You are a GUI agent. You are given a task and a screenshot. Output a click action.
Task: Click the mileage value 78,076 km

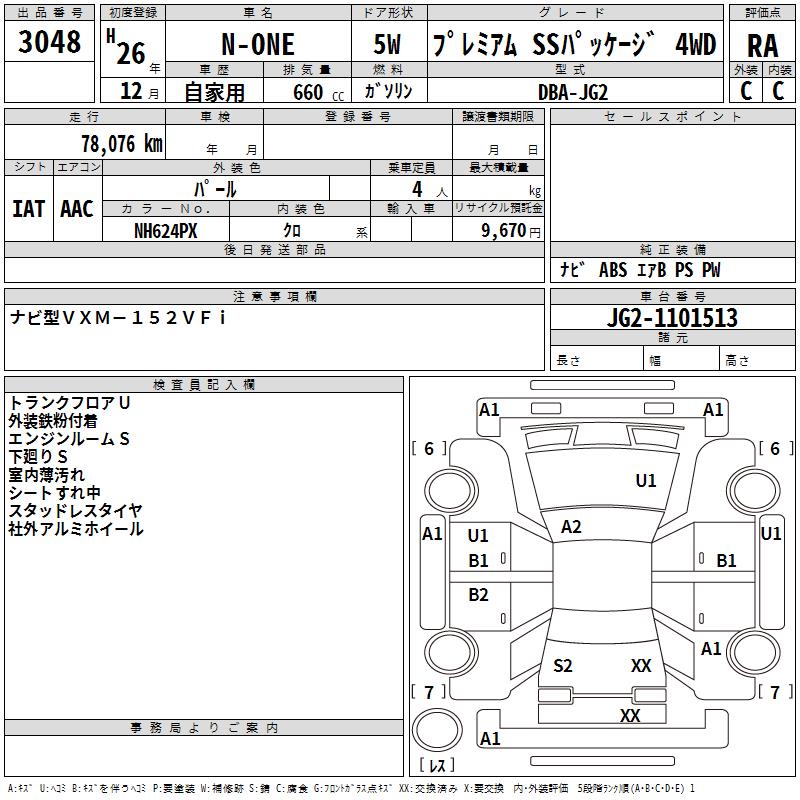[121, 144]
